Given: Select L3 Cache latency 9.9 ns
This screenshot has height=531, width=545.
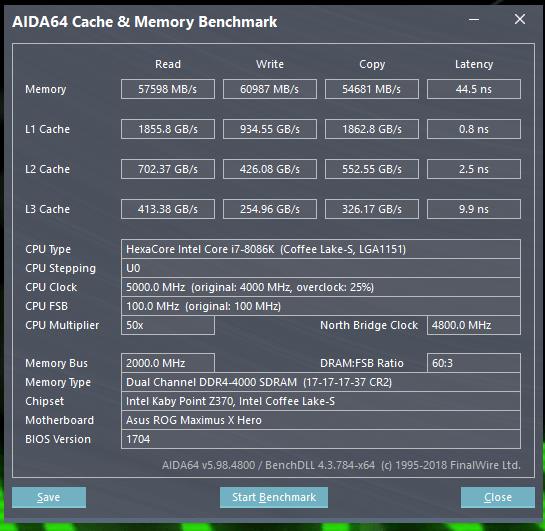Looking at the screenshot, I should [x=474, y=209].
